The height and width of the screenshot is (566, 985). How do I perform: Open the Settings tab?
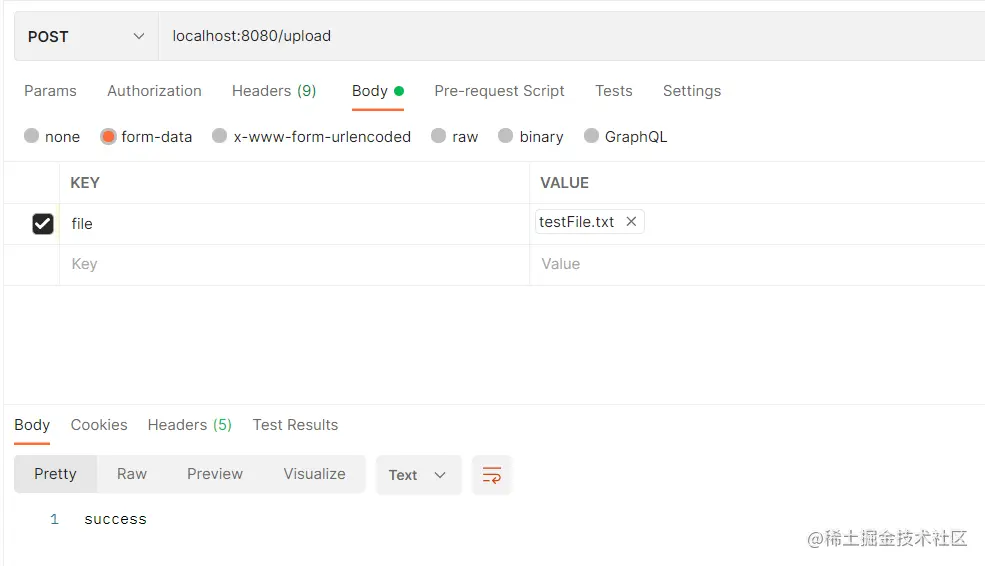[x=692, y=91]
